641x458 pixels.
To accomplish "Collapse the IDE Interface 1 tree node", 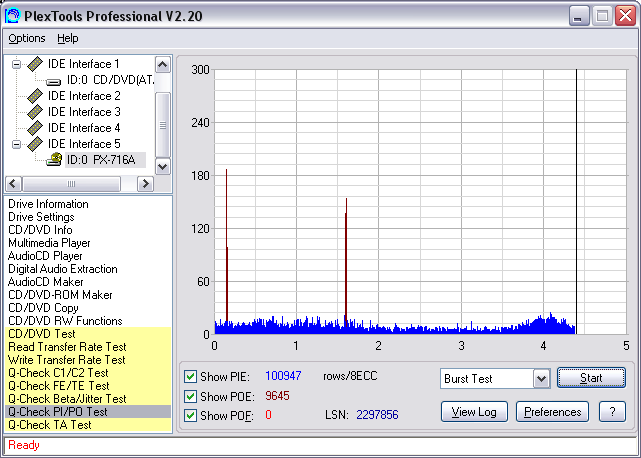I will (x=16, y=64).
